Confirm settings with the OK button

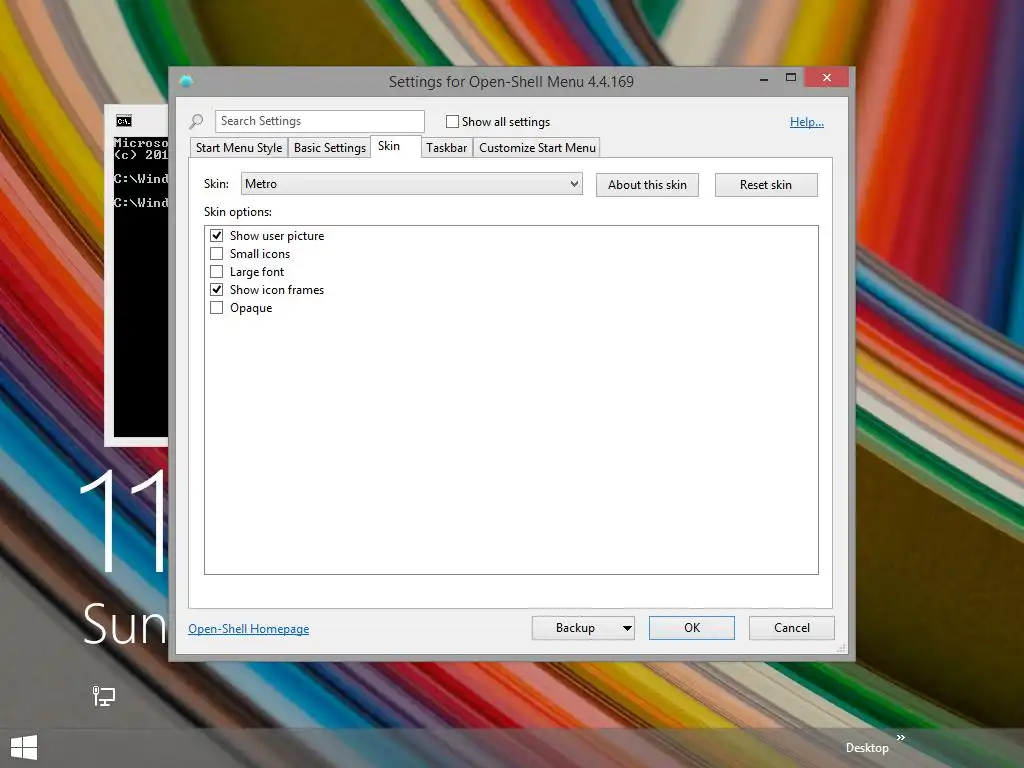point(692,628)
